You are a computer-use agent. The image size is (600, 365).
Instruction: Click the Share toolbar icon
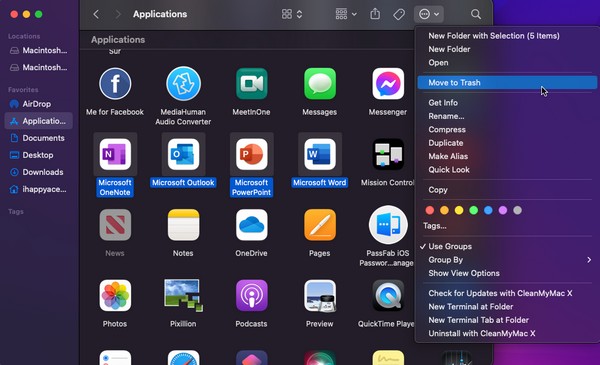pyautogui.click(x=375, y=14)
